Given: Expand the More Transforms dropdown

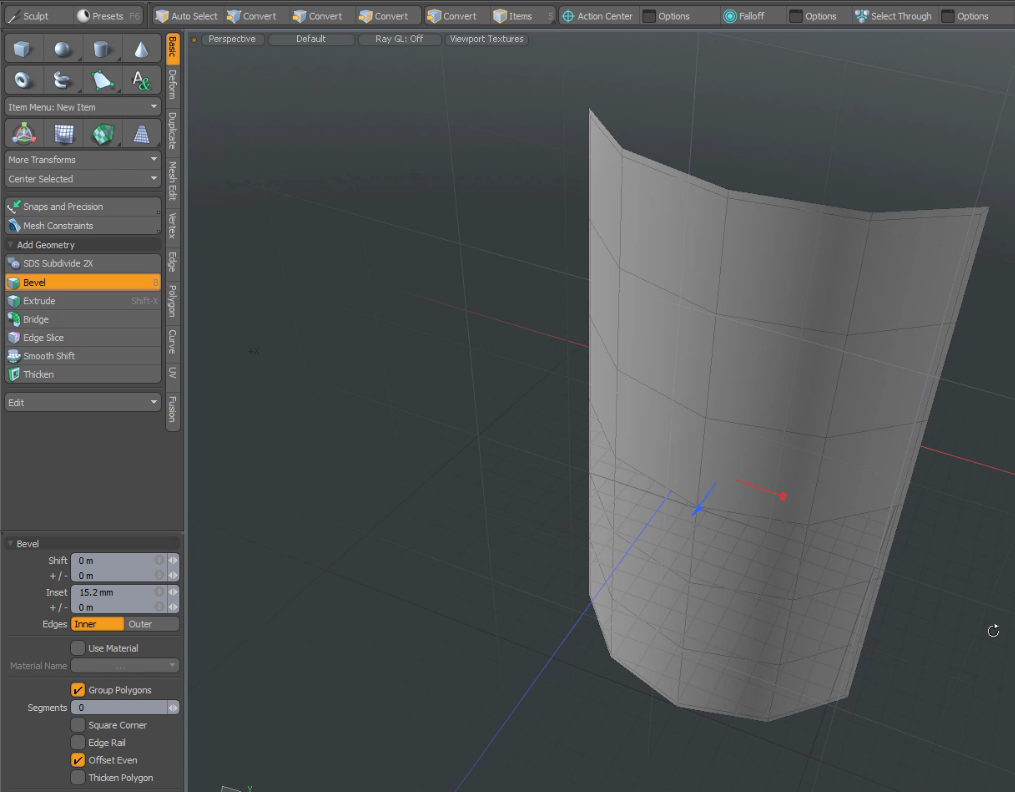Looking at the screenshot, I should point(83,159).
